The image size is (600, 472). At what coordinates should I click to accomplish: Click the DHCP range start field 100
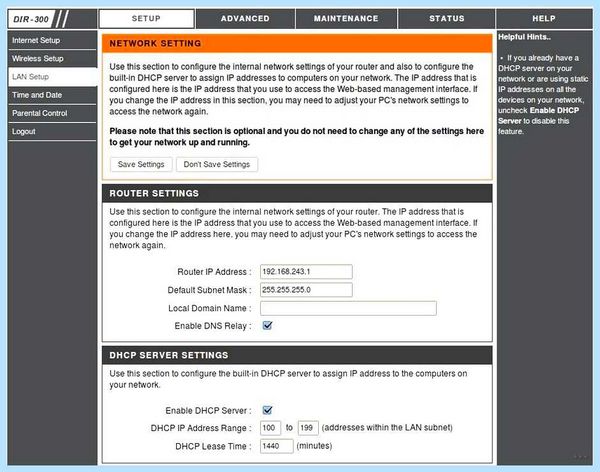pos(270,428)
